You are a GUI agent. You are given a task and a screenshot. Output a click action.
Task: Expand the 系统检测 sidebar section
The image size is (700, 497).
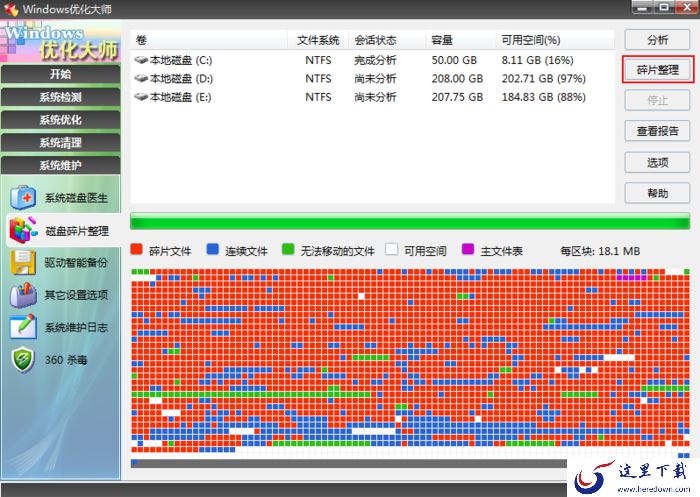60,97
